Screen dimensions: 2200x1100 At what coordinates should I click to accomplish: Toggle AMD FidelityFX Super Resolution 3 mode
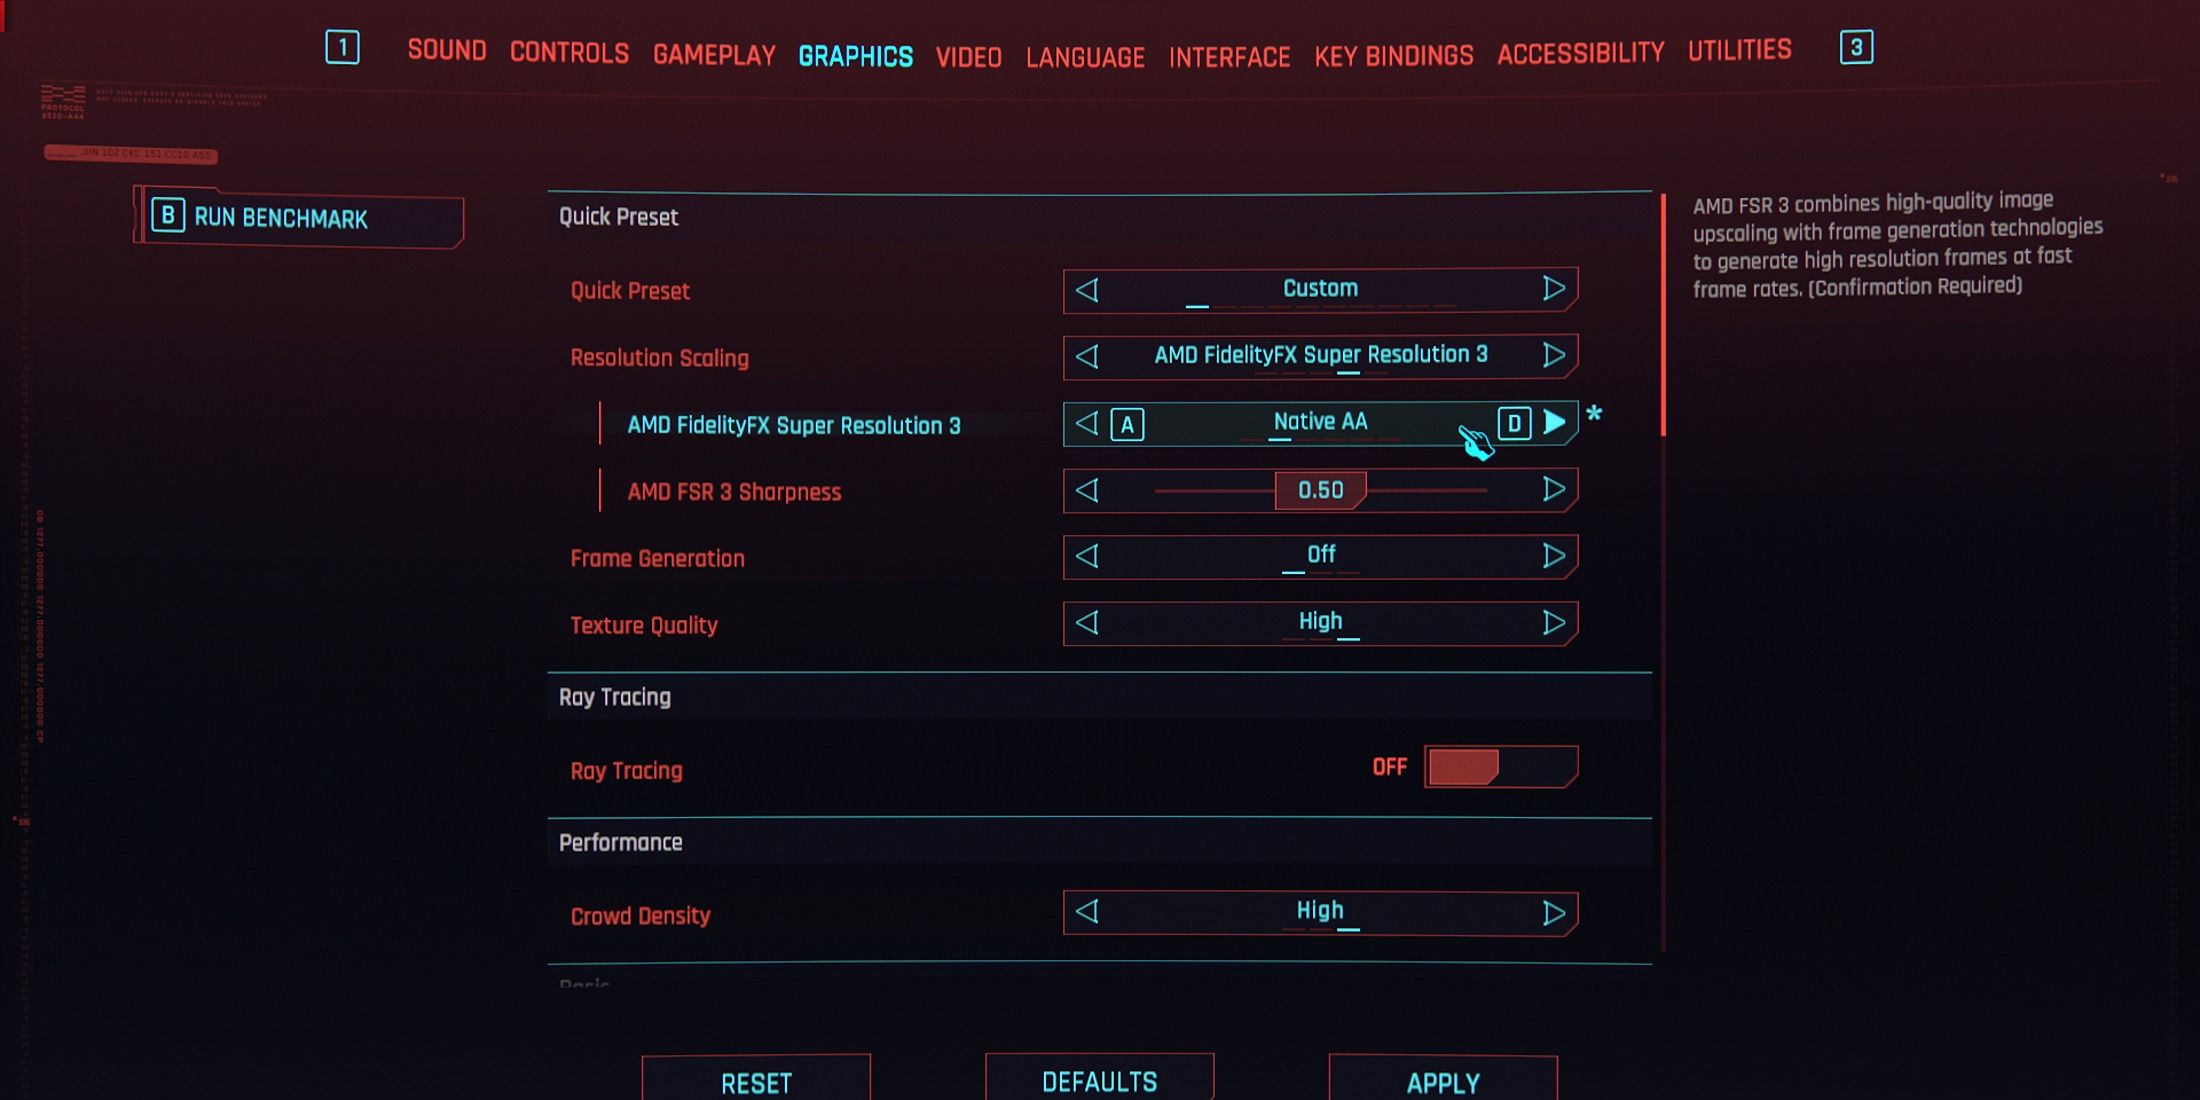click(x=1555, y=422)
